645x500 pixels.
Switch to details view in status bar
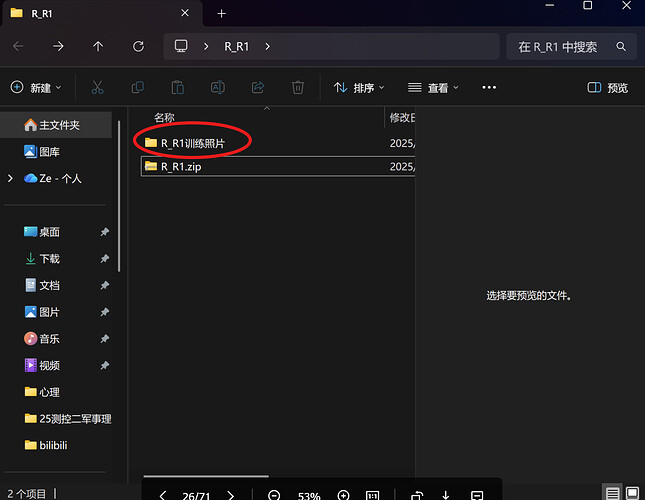click(x=612, y=494)
